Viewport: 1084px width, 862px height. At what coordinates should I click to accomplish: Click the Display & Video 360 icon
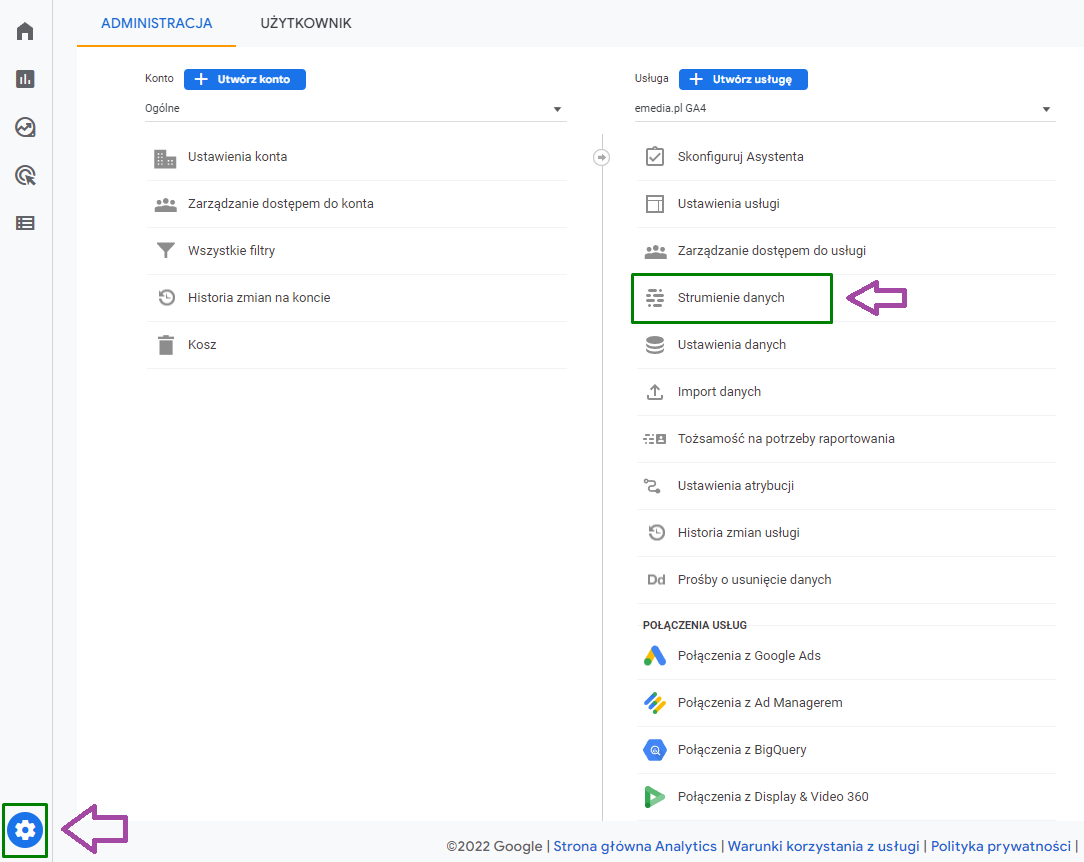[x=655, y=796]
